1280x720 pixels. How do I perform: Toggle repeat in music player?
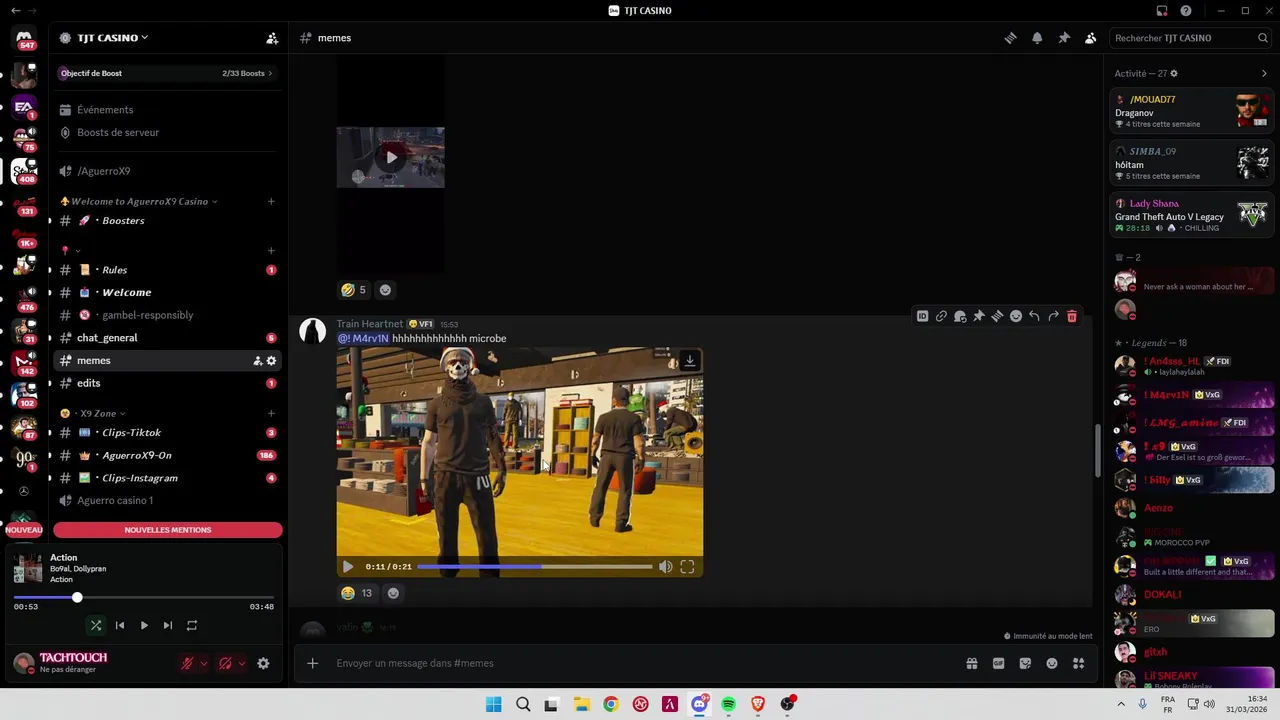(192, 625)
